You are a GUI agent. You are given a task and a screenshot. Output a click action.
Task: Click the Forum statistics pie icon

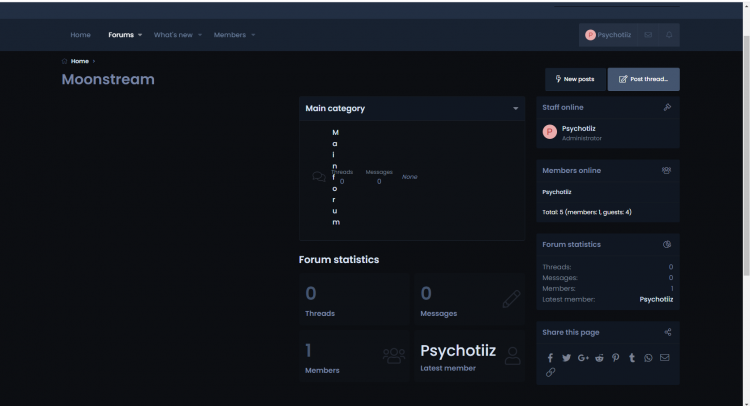[667, 244]
